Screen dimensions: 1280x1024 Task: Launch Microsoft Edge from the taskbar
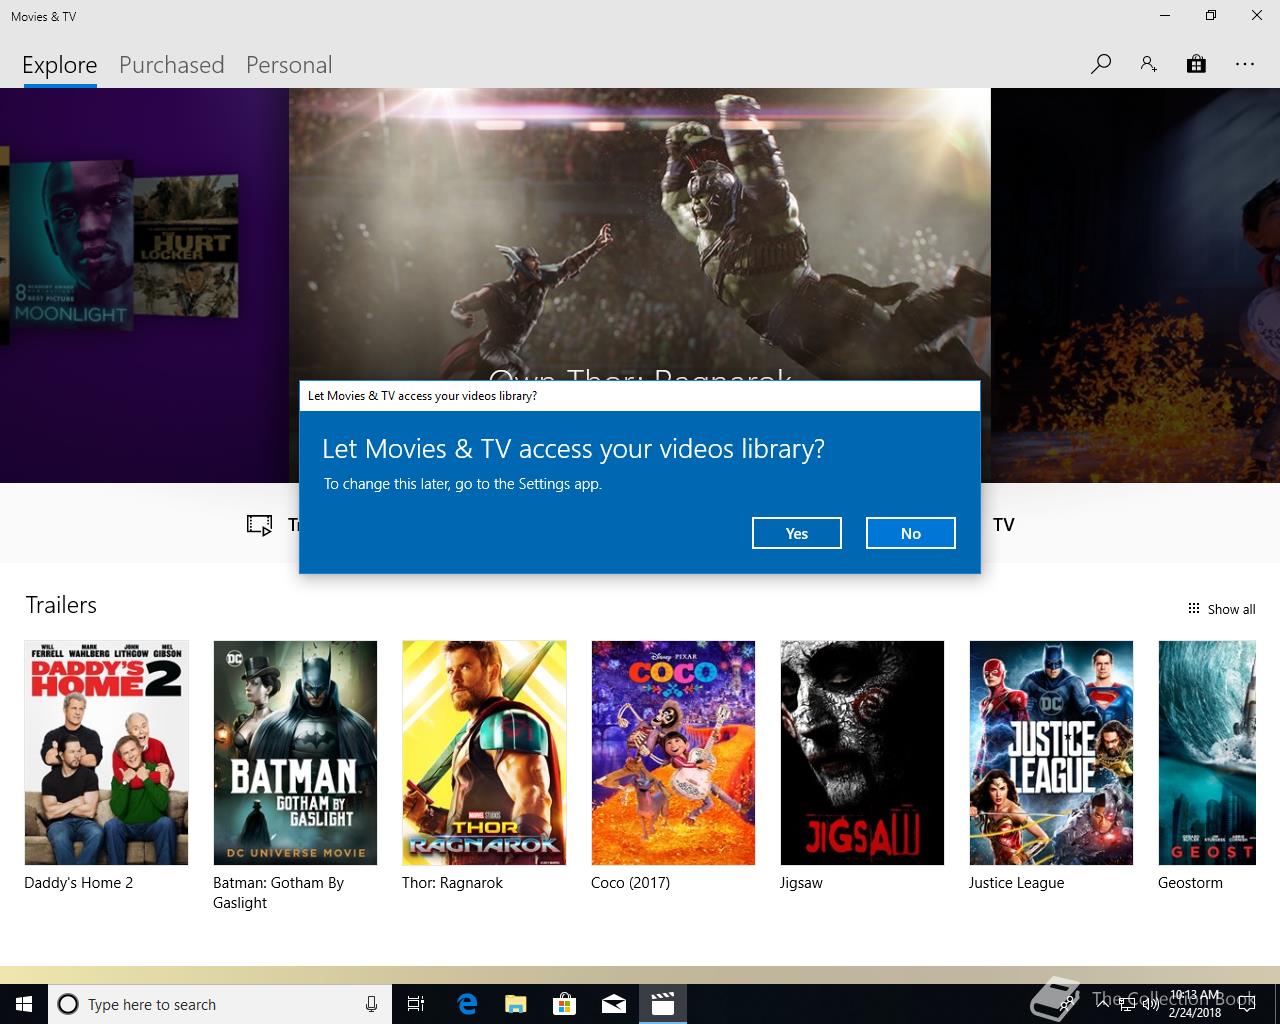tap(467, 1004)
